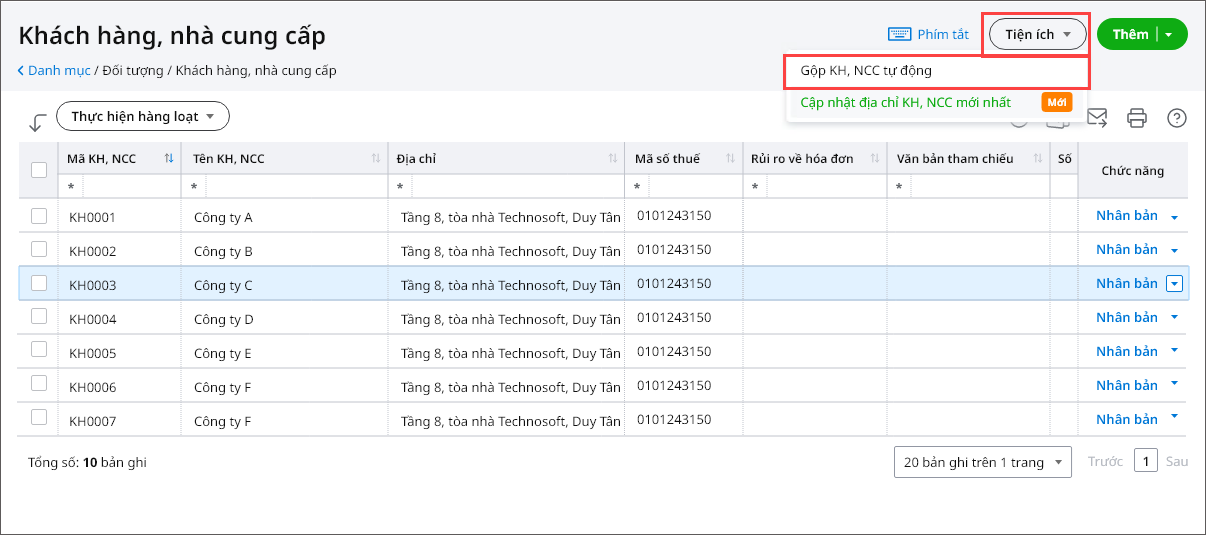1206x535 pixels.
Task: Click sort icon on Tên KH, NCC column
Action: click(x=376, y=158)
